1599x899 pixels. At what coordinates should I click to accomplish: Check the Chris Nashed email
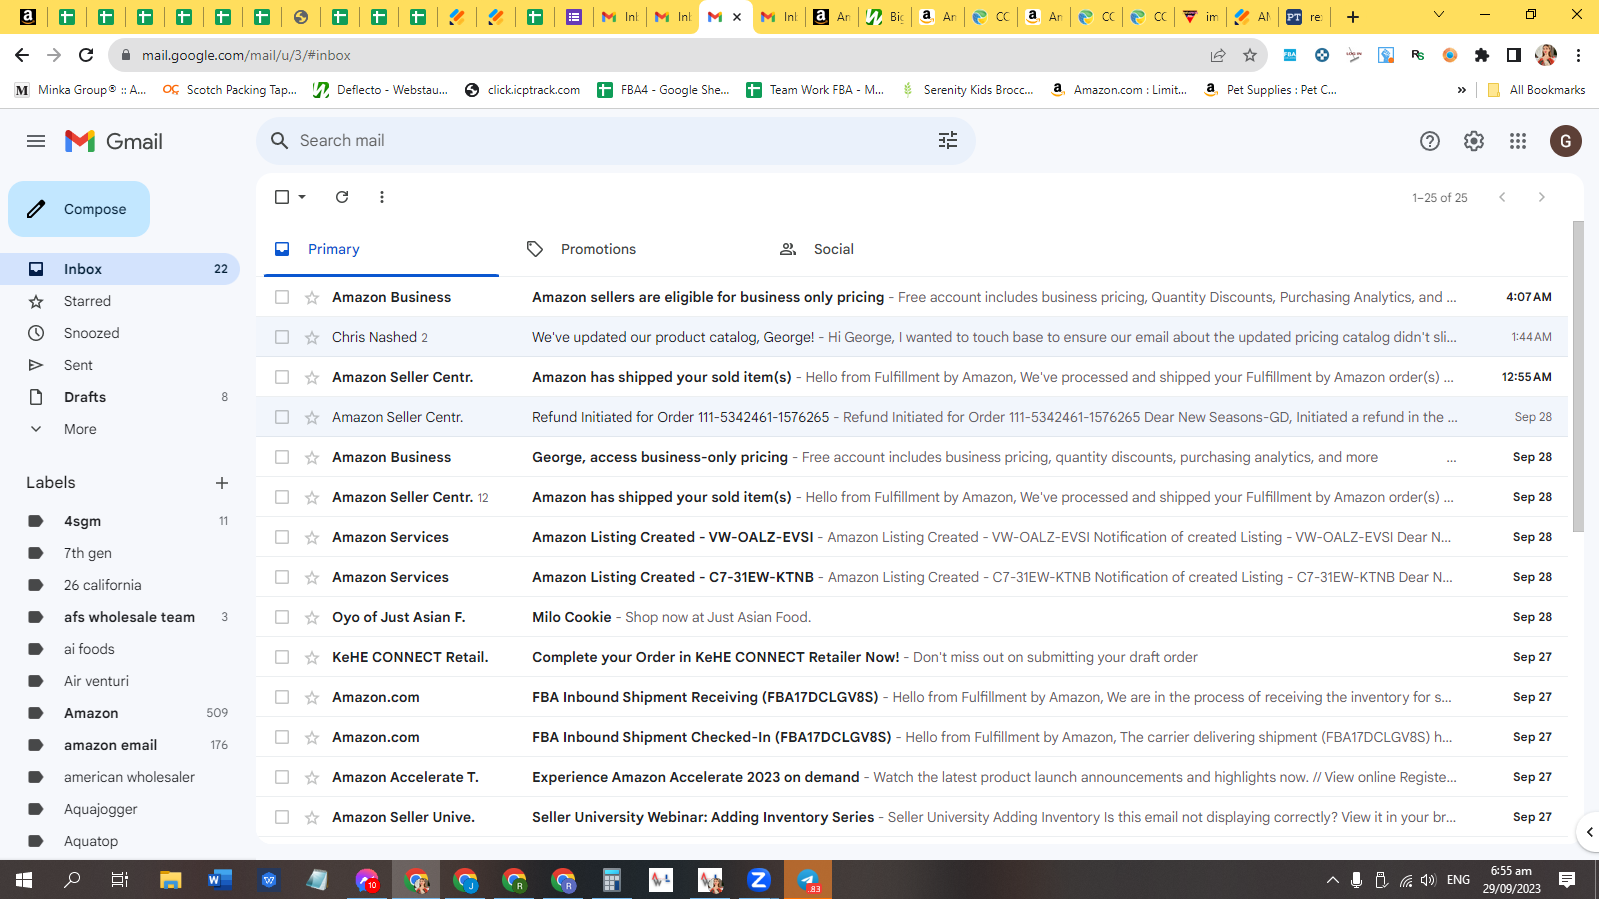tap(282, 337)
